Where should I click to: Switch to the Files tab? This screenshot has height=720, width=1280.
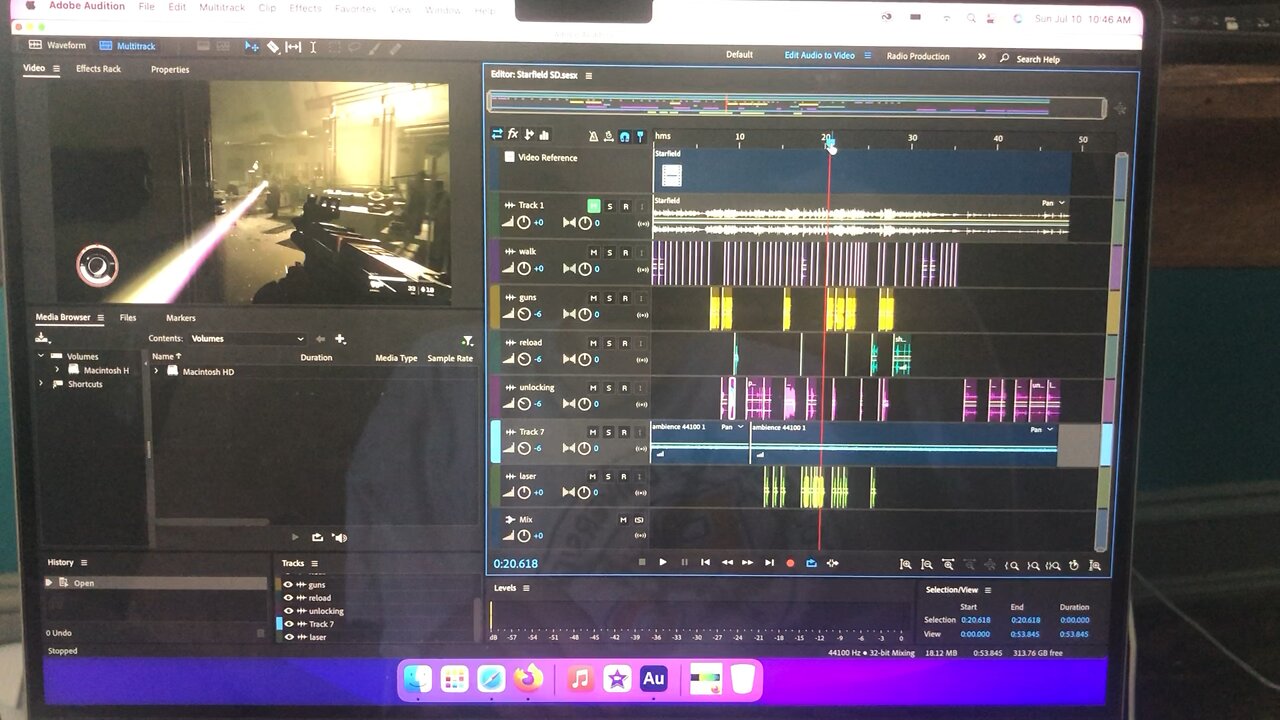pos(128,318)
